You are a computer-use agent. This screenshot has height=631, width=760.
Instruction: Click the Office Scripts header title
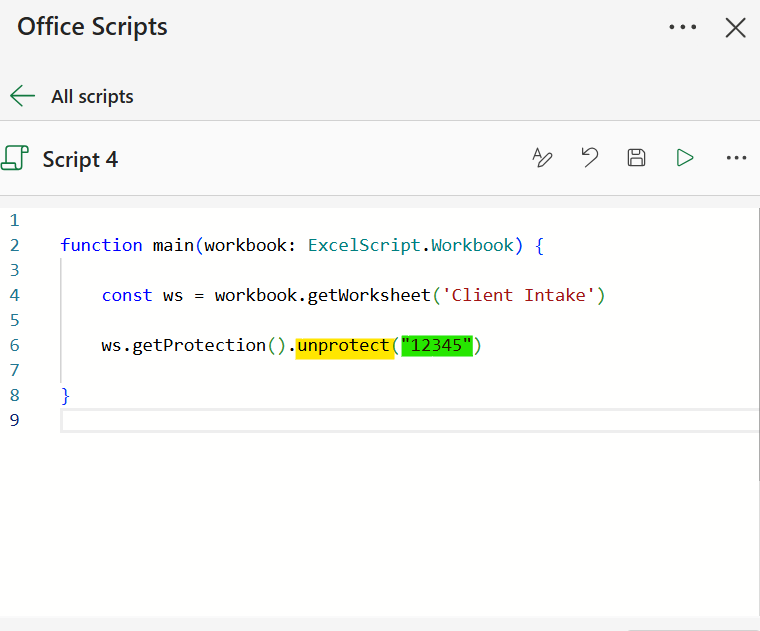[x=92, y=27]
